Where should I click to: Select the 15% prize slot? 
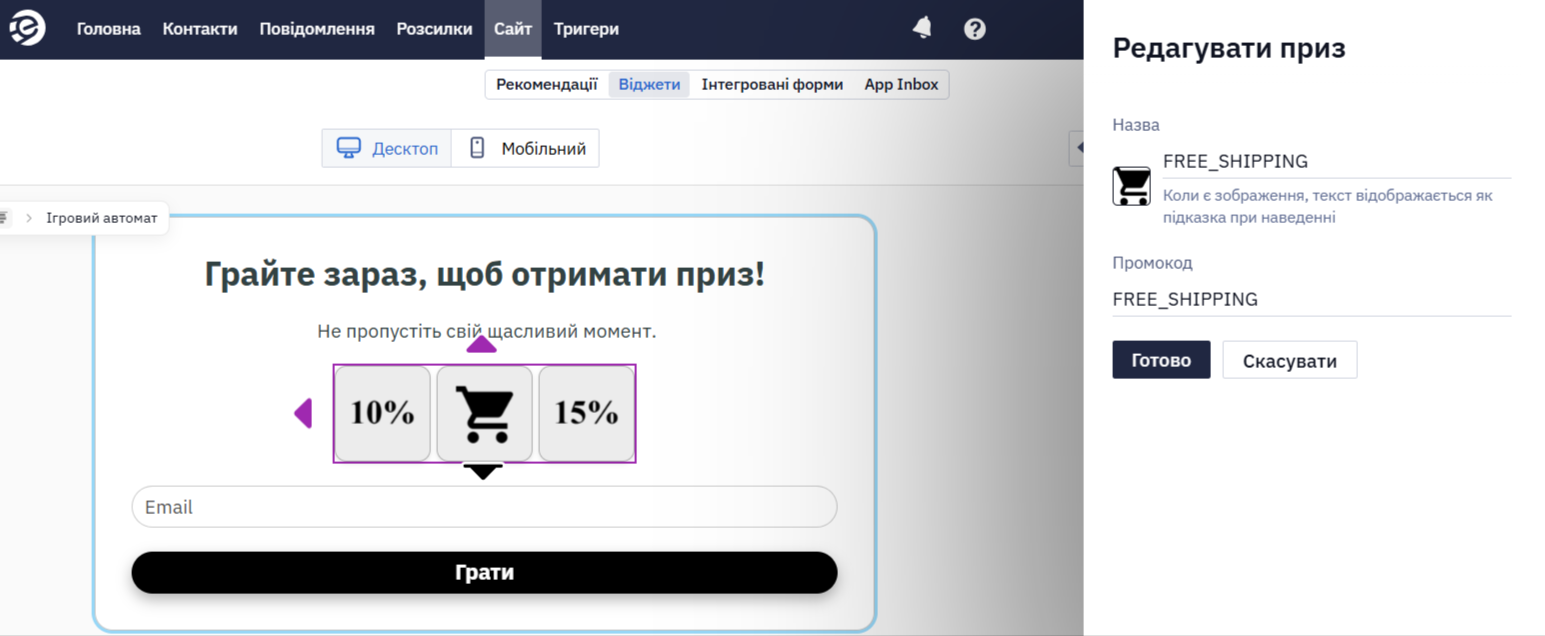tap(586, 414)
